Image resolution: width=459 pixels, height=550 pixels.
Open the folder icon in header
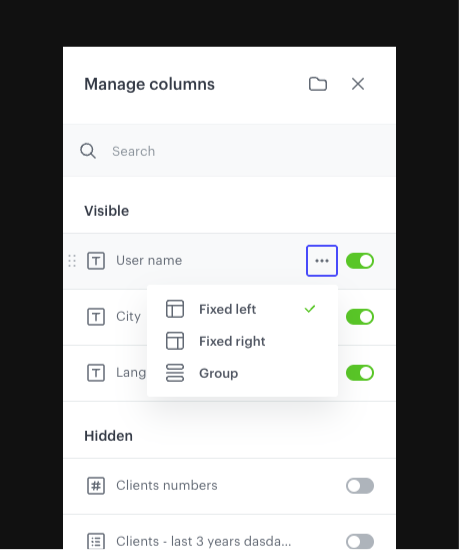point(318,84)
